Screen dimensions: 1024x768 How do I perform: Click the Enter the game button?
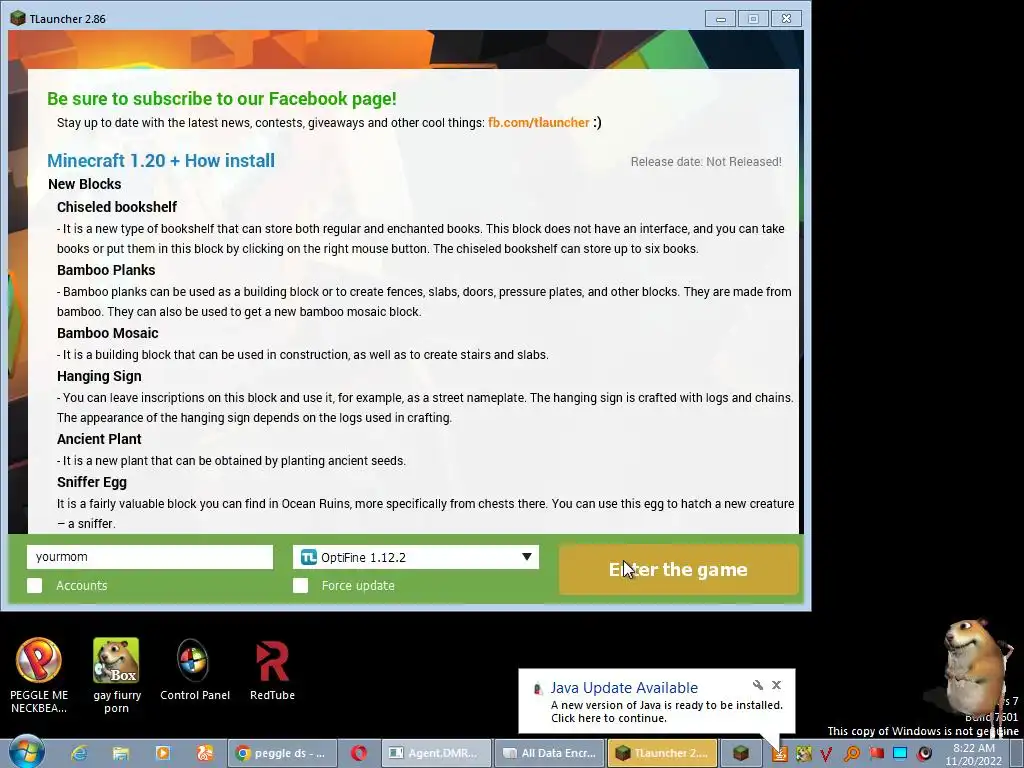point(679,569)
